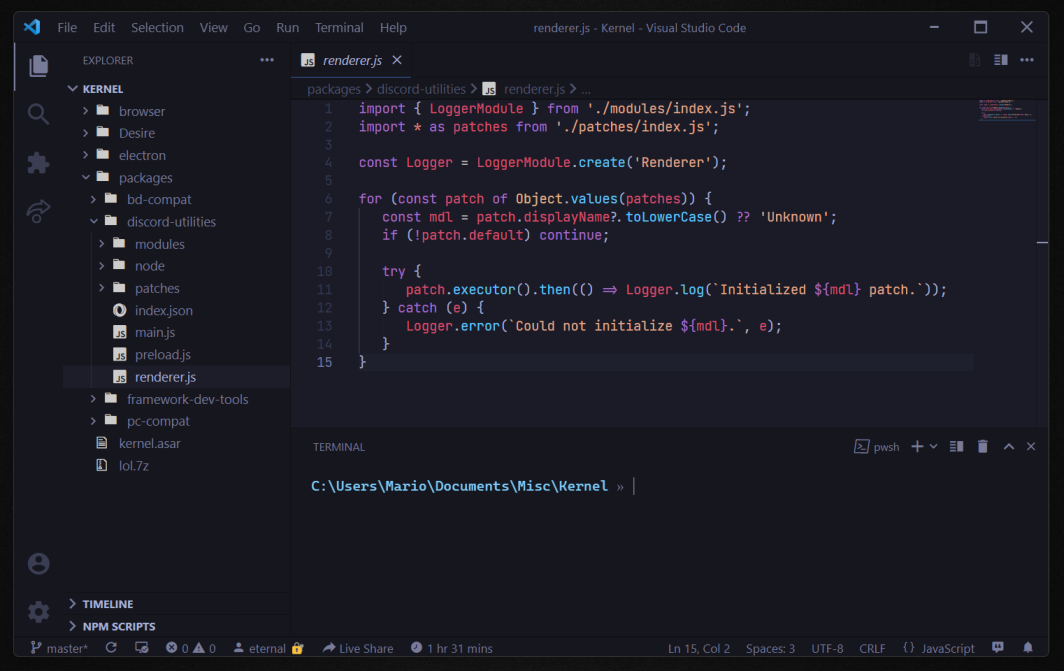
Task: Kill terminal with trash icon
Action: pos(983,446)
